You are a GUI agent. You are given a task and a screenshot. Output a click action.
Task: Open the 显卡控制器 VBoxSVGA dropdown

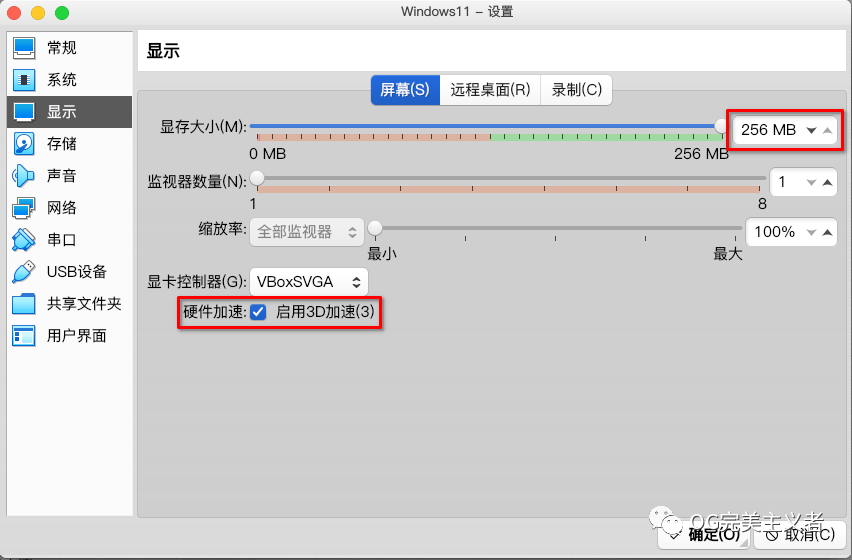309,282
